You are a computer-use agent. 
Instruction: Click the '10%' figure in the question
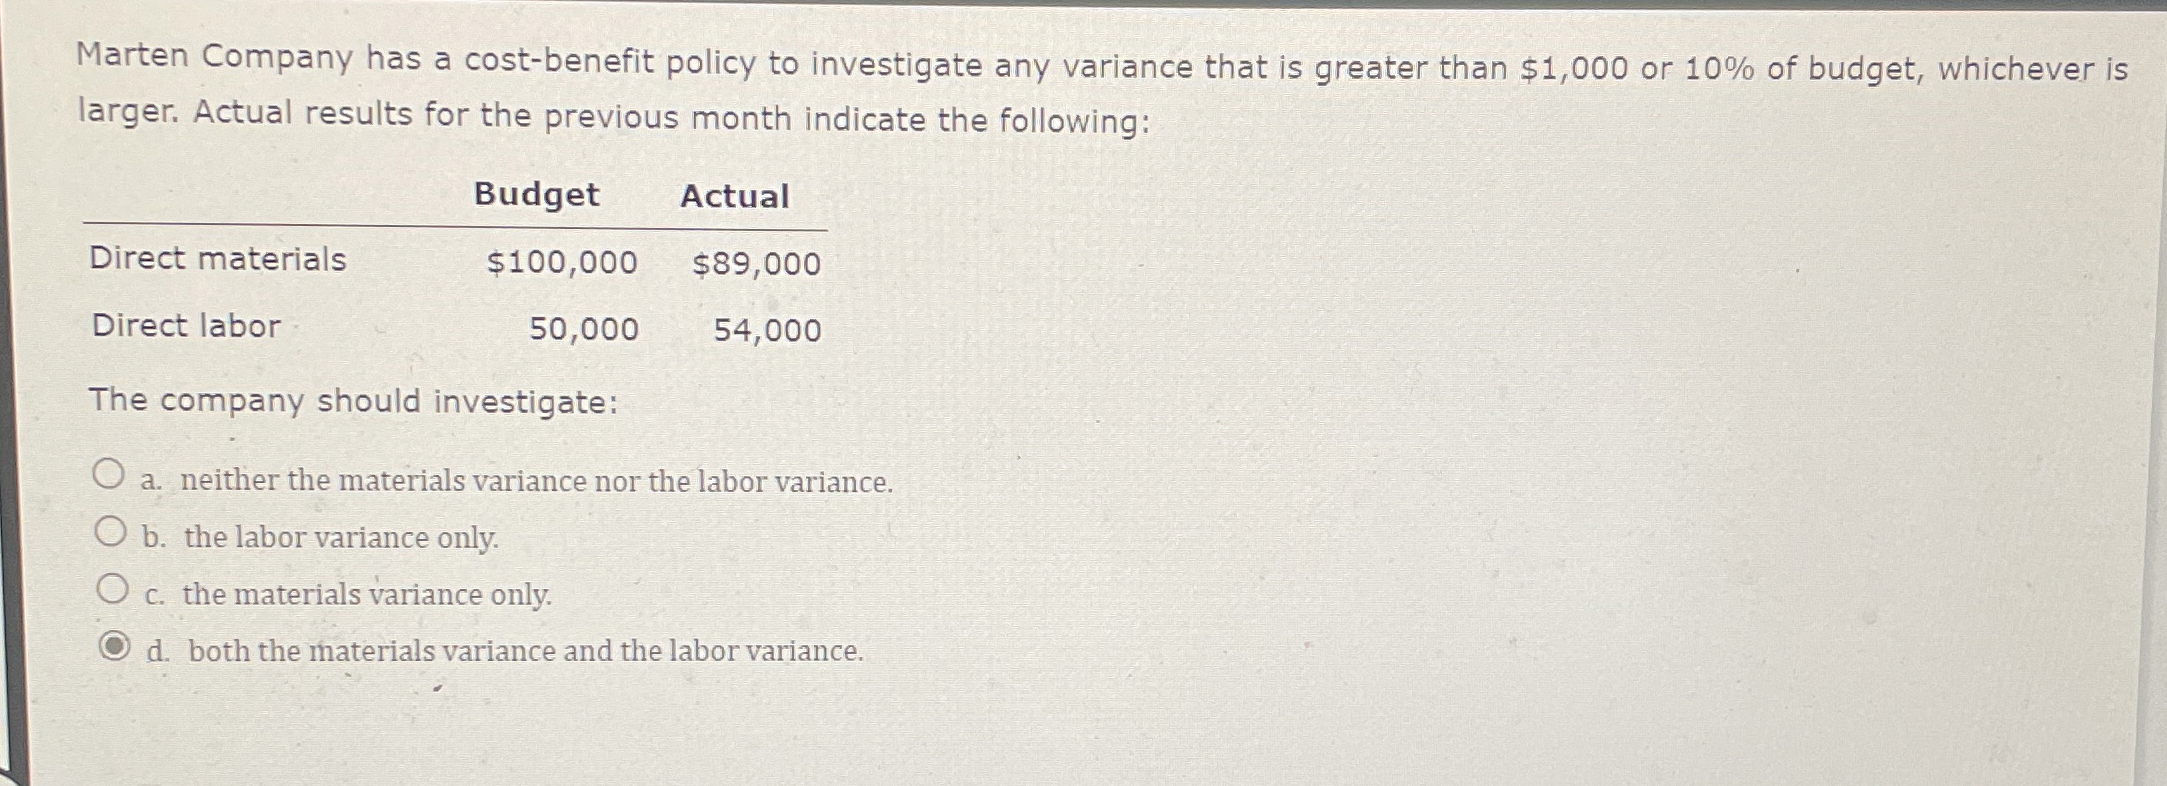1719,69
